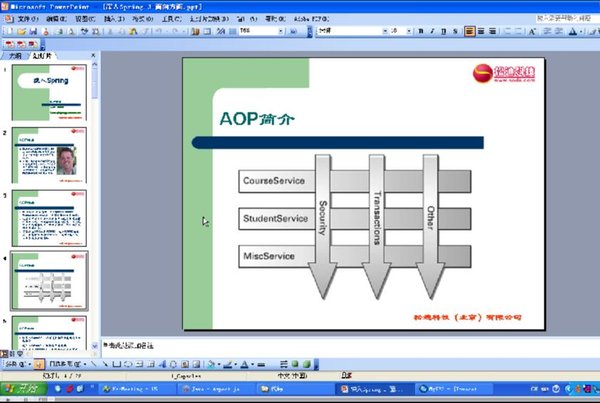Open the File menu
Screen dimensions: 600x403
tap(28, 19)
